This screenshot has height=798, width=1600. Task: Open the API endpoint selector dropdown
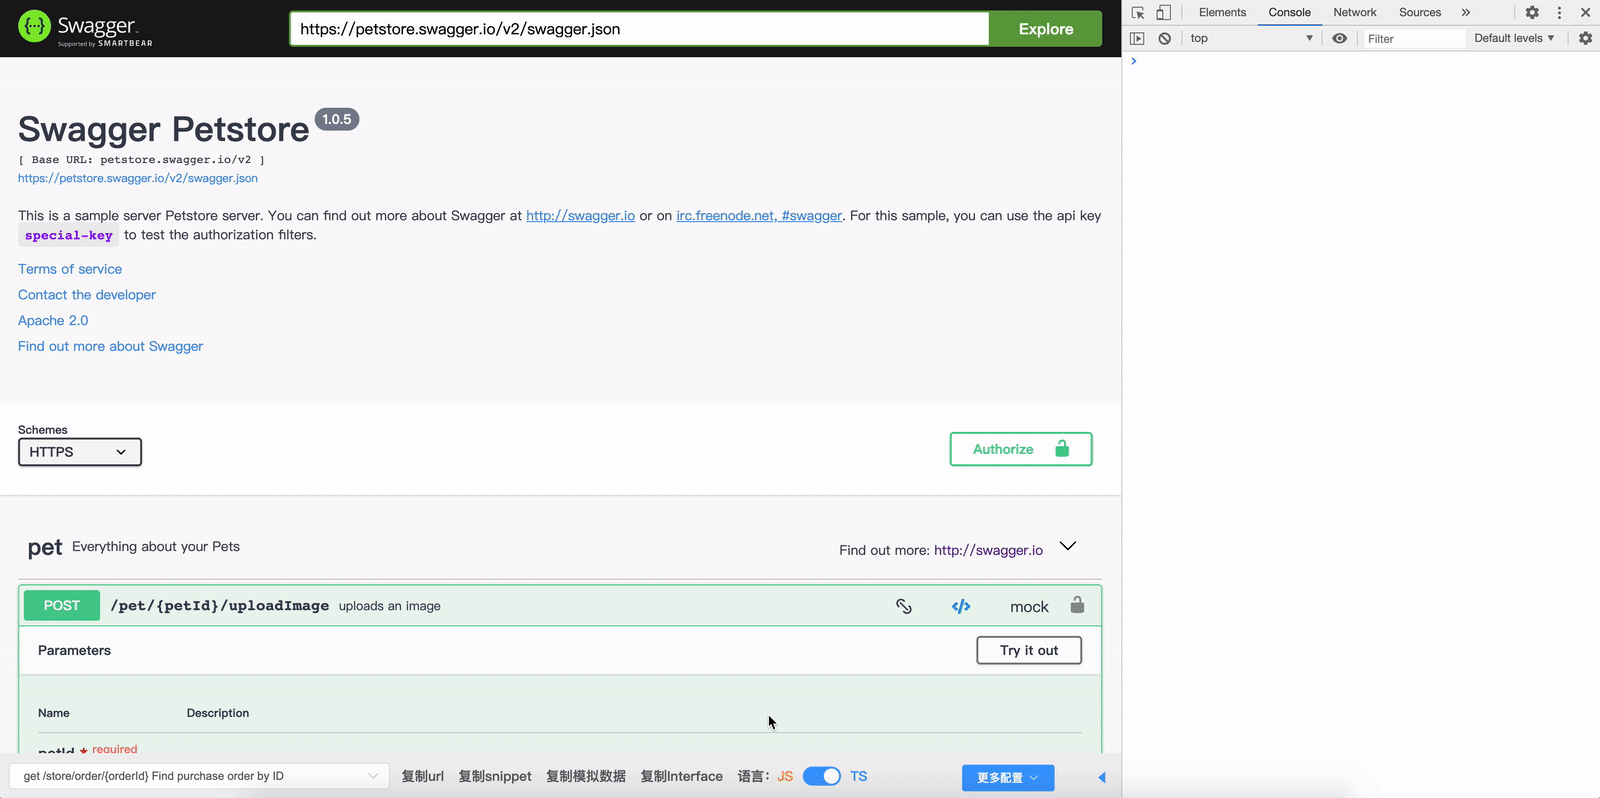pos(199,776)
